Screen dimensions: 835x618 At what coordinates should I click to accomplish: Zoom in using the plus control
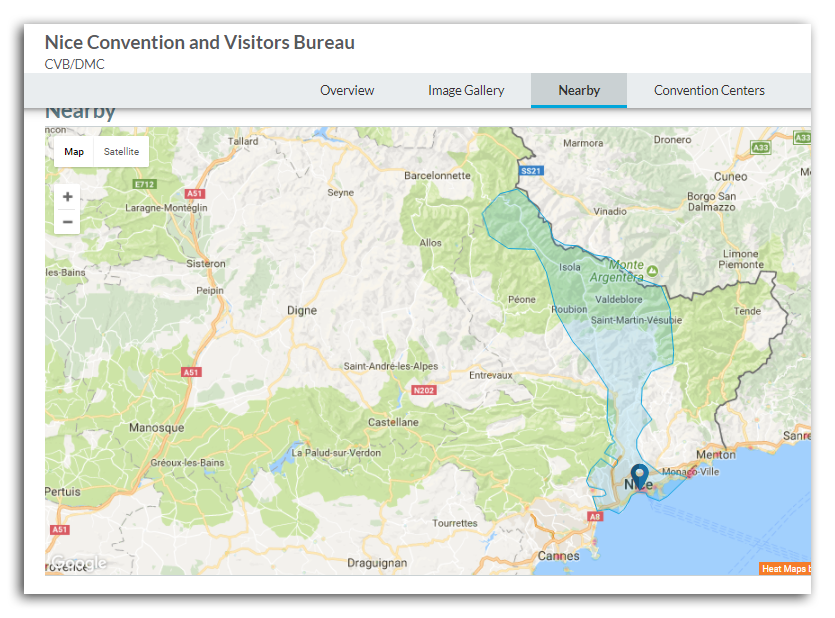(66, 196)
